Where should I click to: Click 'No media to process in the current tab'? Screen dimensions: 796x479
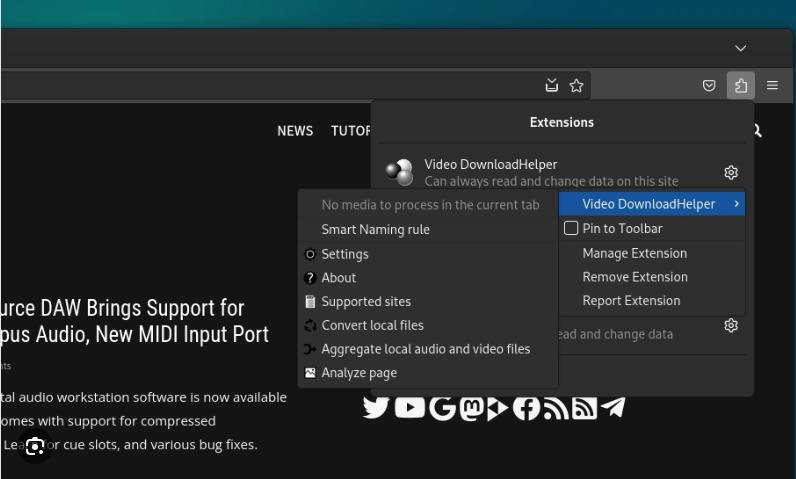coord(430,205)
